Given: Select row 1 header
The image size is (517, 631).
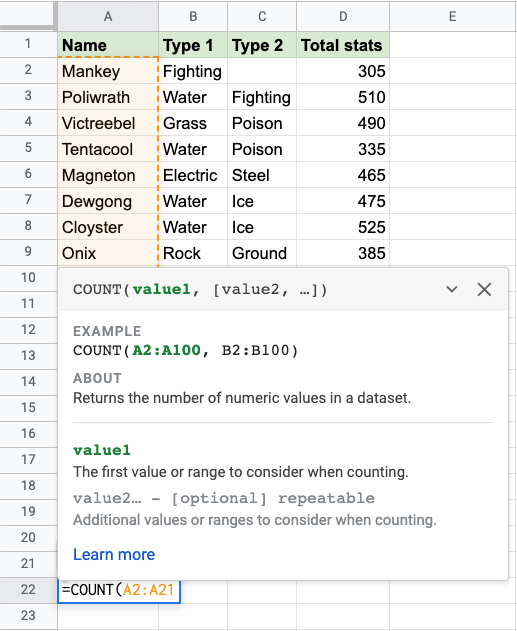Looking at the screenshot, I should click(28, 44).
